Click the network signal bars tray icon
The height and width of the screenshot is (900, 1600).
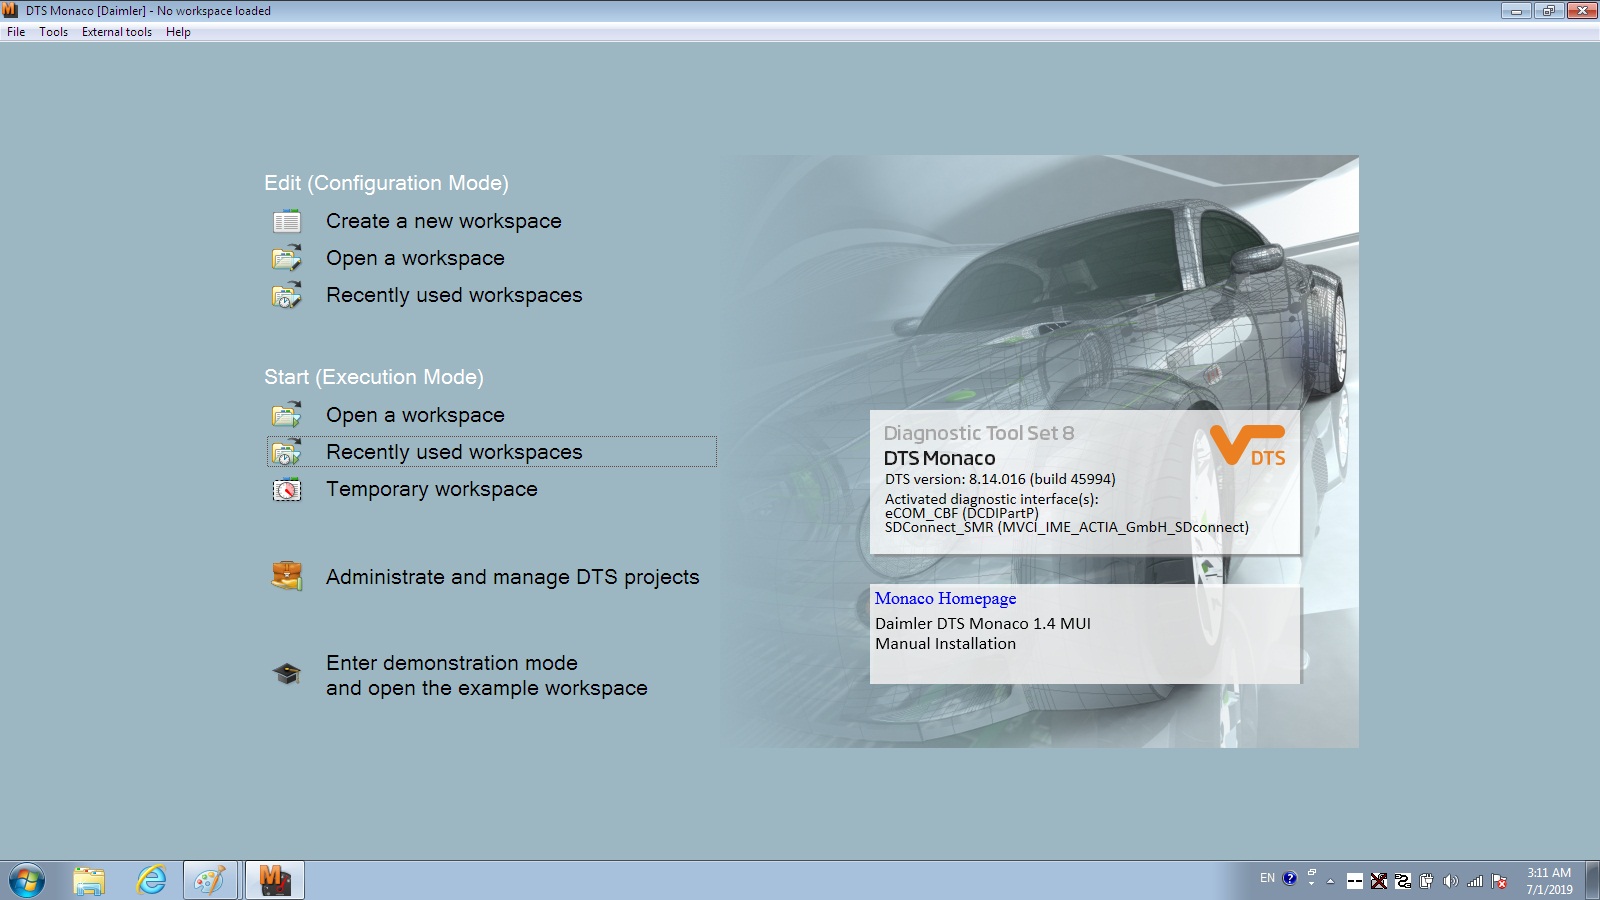1475,881
